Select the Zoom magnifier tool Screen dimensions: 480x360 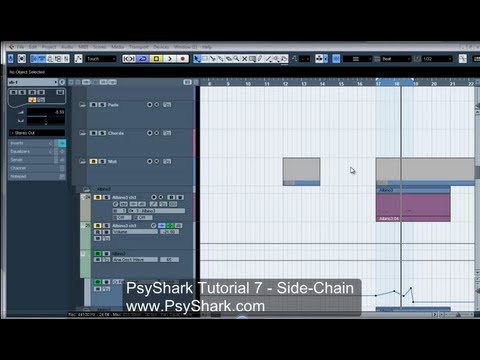[236, 59]
